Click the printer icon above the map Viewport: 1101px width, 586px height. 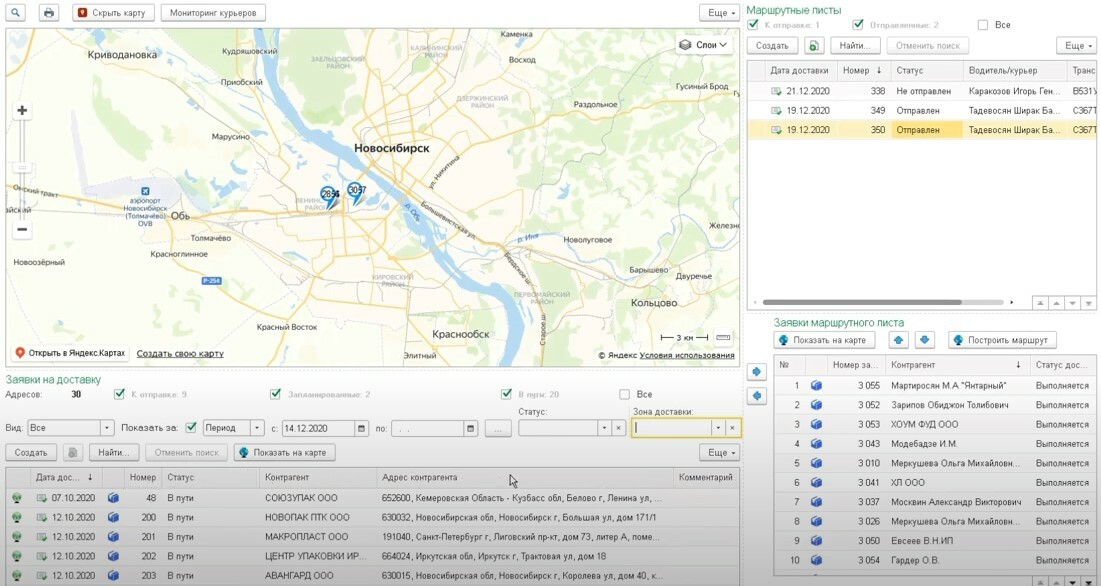tap(48, 13)
